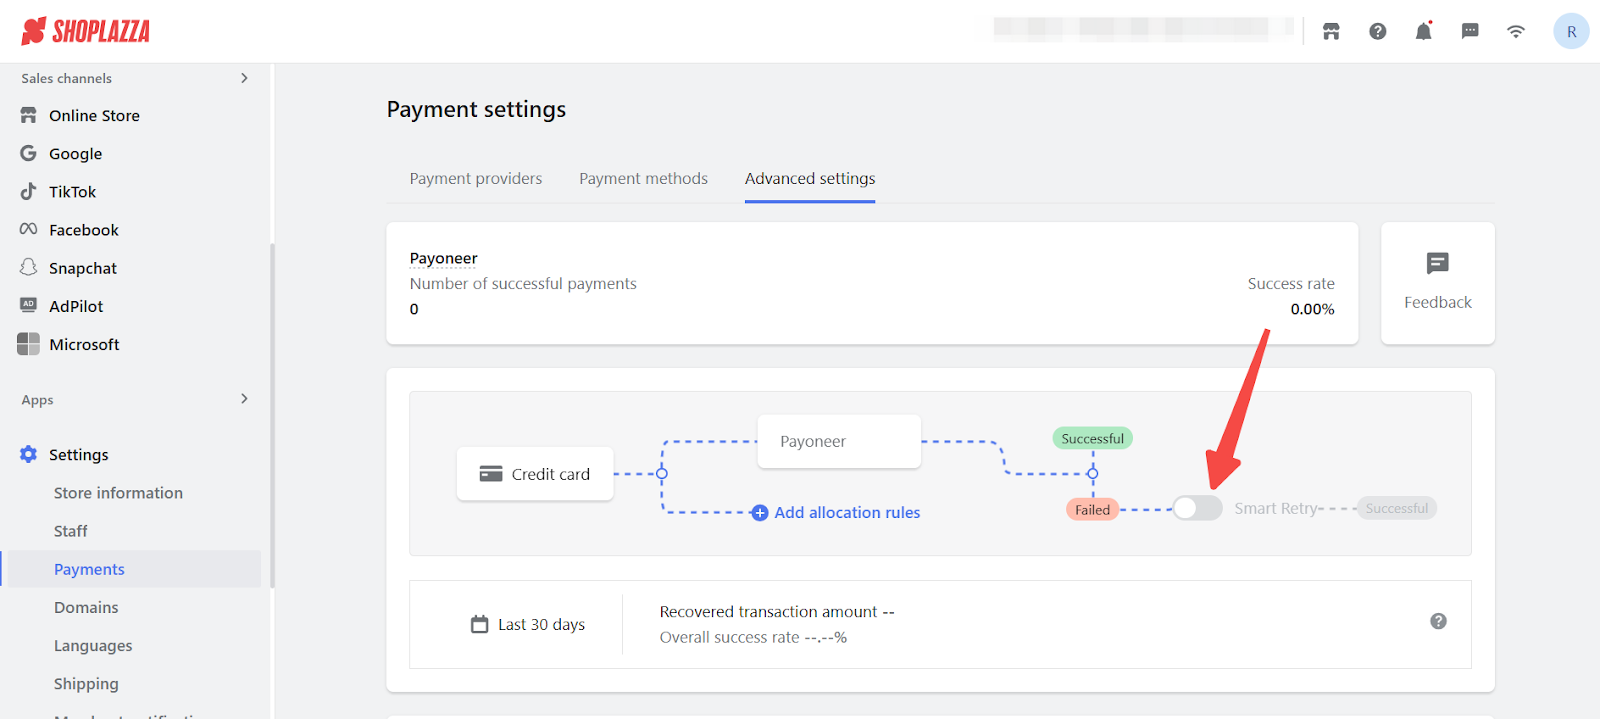Open the Online Store sales channel
The width and height of the screenshot is (1600, 719).
pos(94,115)
